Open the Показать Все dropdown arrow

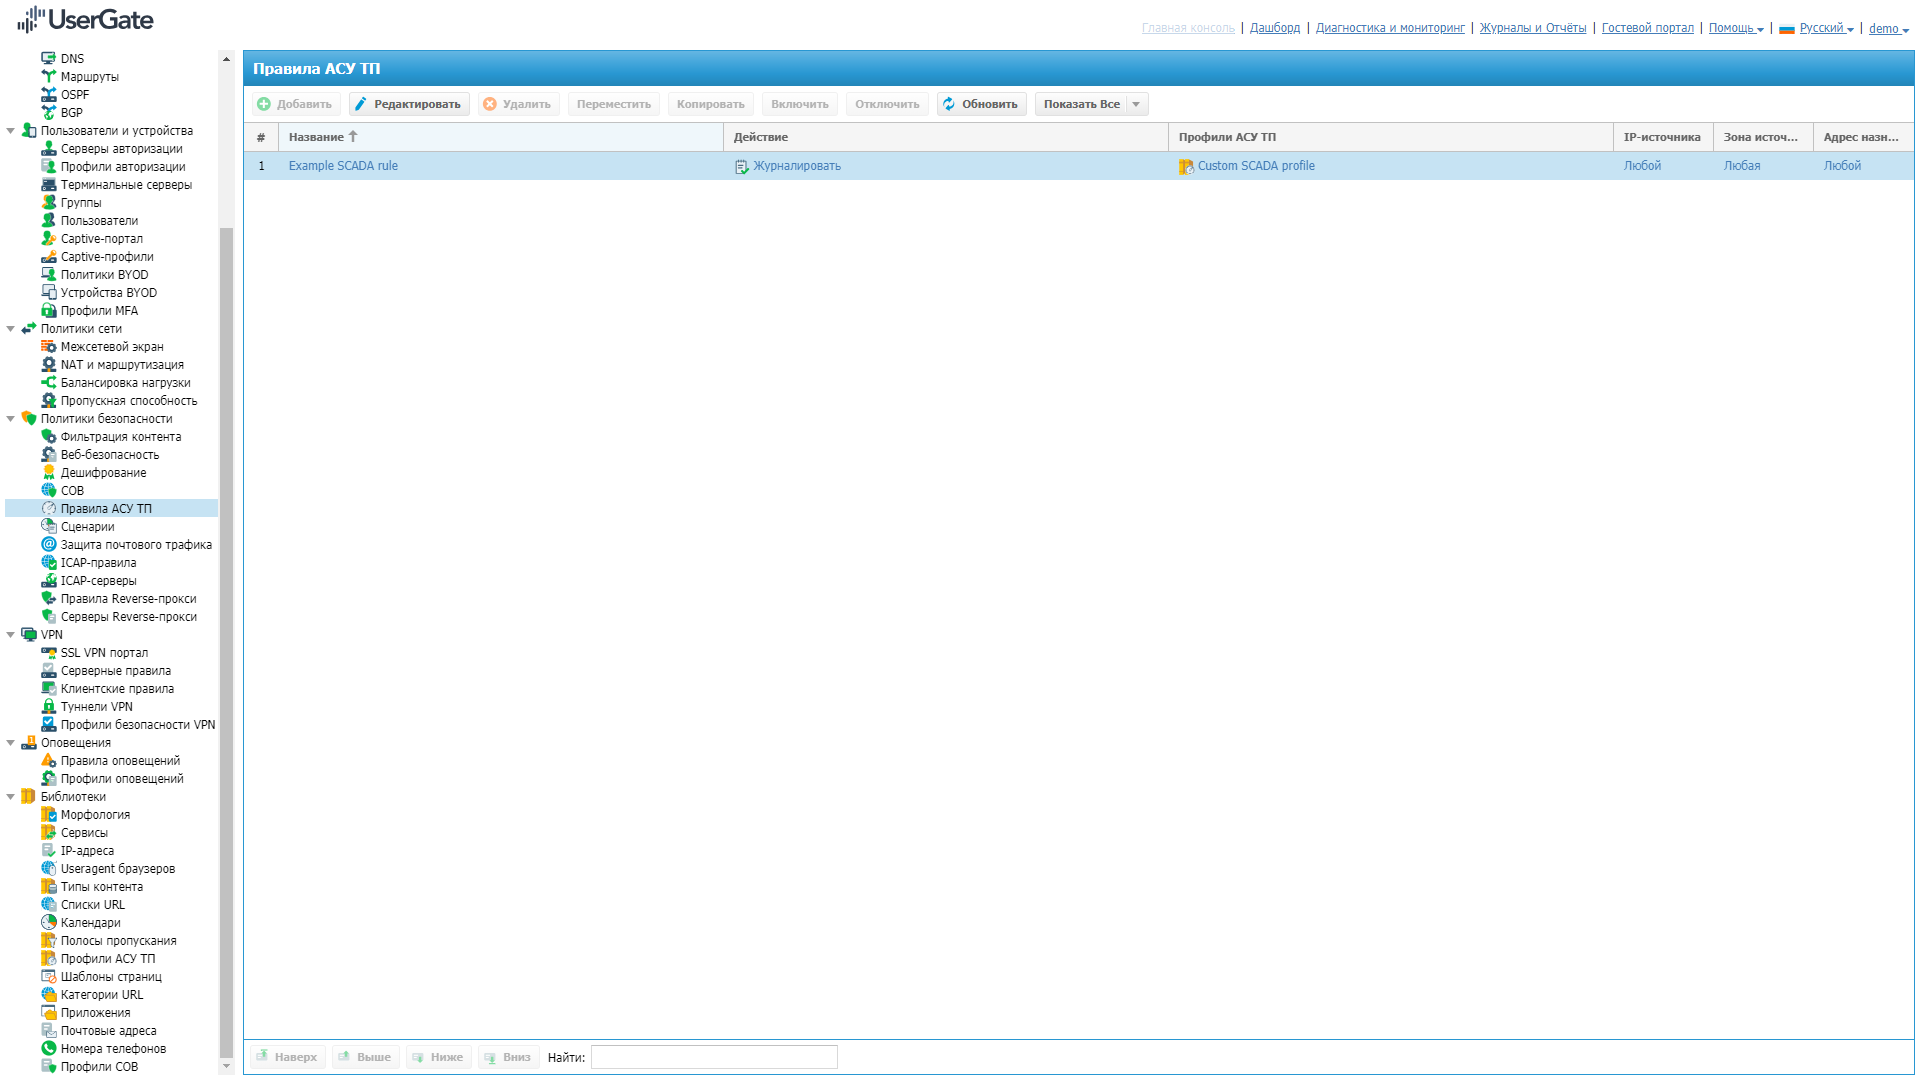click(x=1136, y=104)
